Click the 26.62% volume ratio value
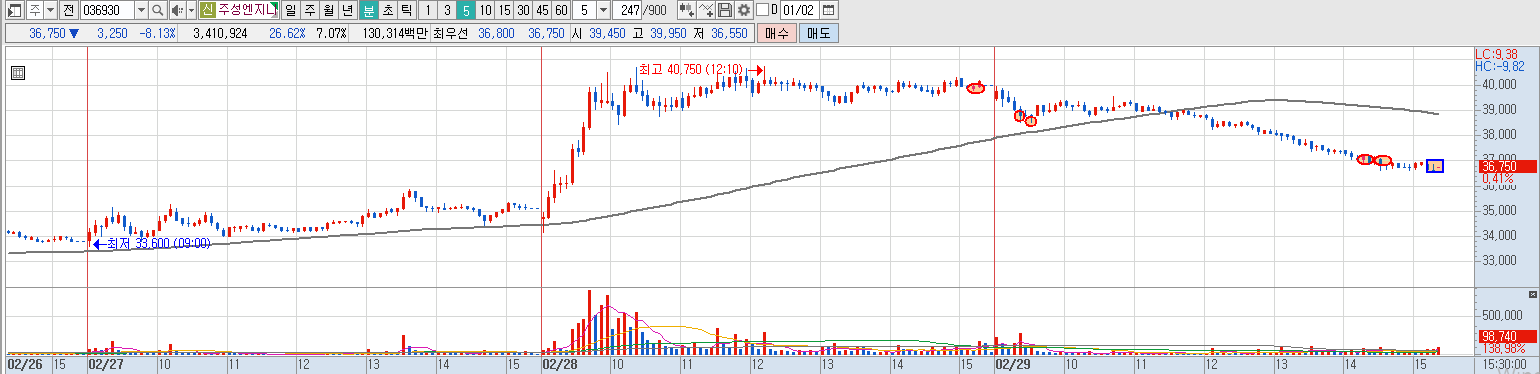The image size is (1540, 374). [x=287, y=33]
